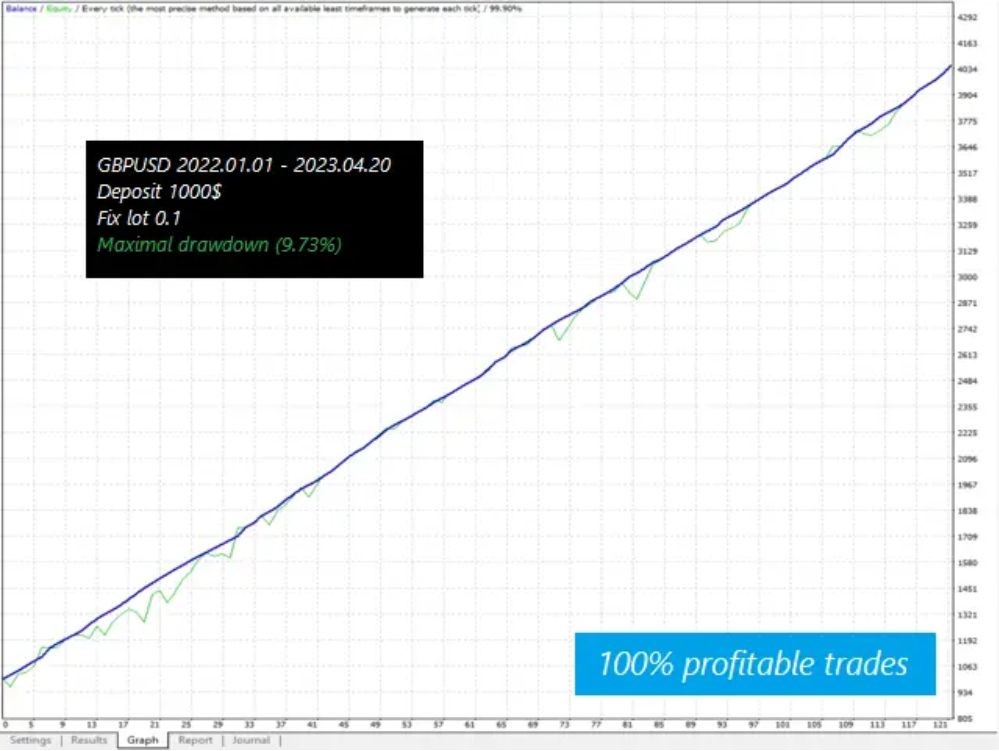Click the 3000 value on price axis

(967, 277)
